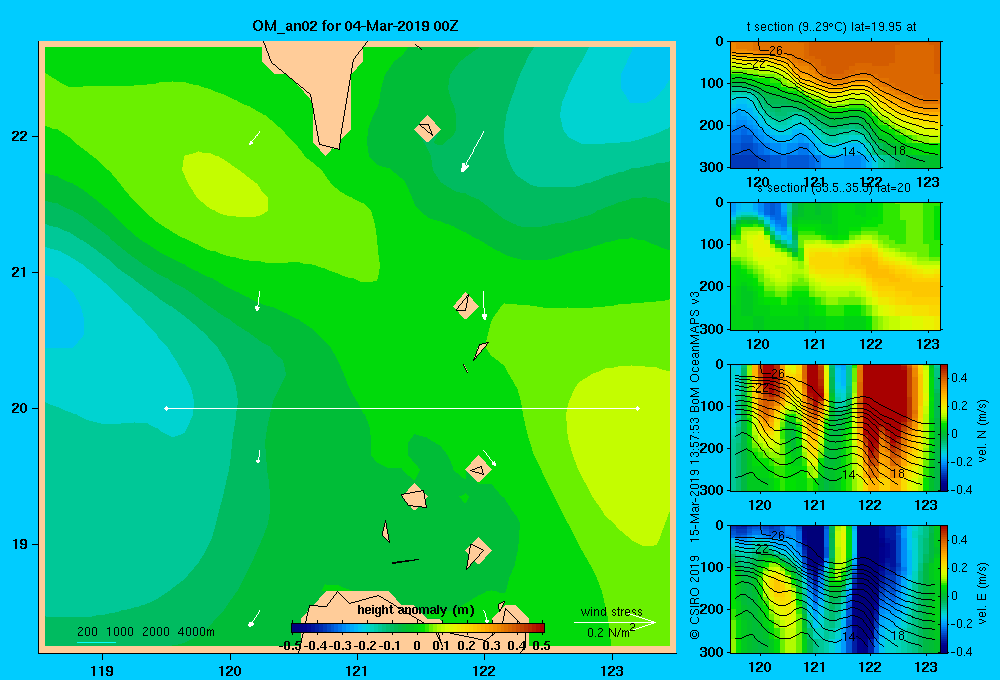Screen dimensions: 1000x680
Task: Click the "300" depth label of salinity panel
Action: tap(713, 329)
